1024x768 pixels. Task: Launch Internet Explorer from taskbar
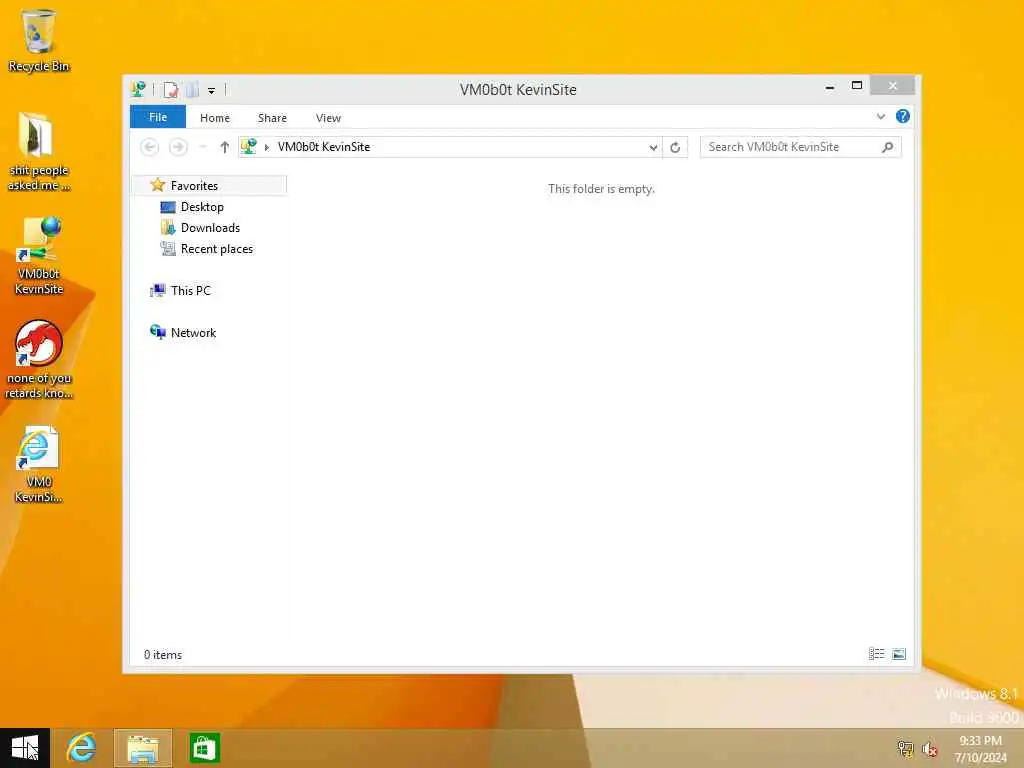click(x=82, y=748)
